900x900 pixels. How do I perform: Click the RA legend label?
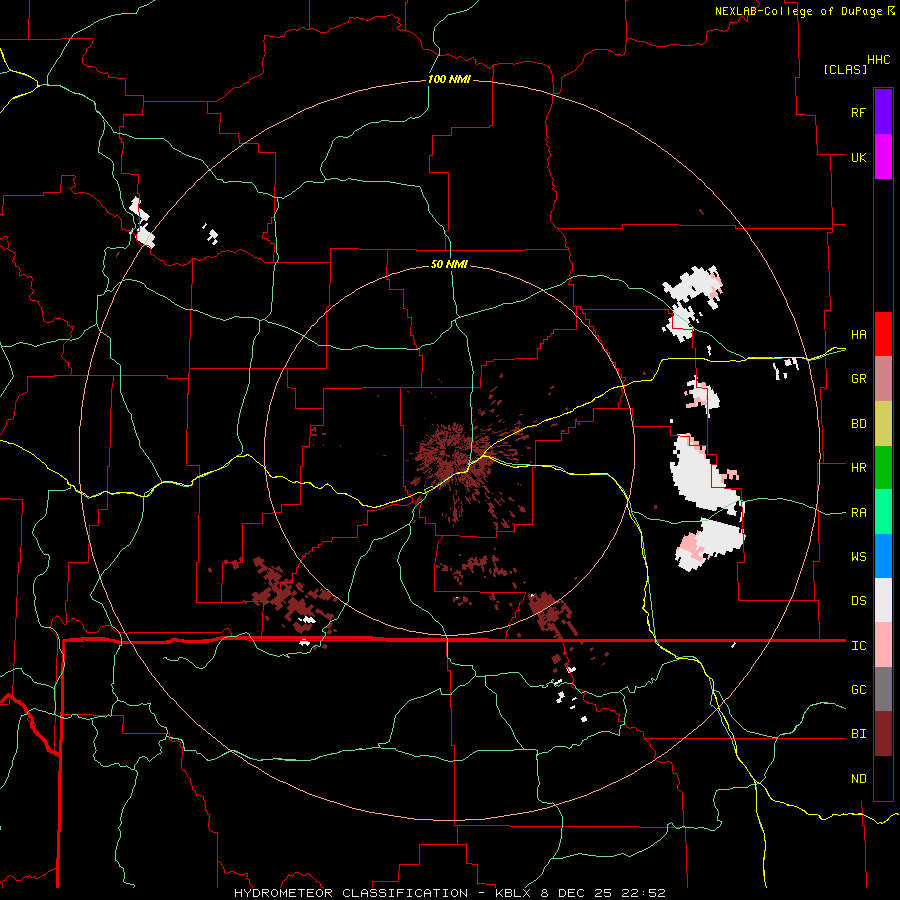(858, 513)
